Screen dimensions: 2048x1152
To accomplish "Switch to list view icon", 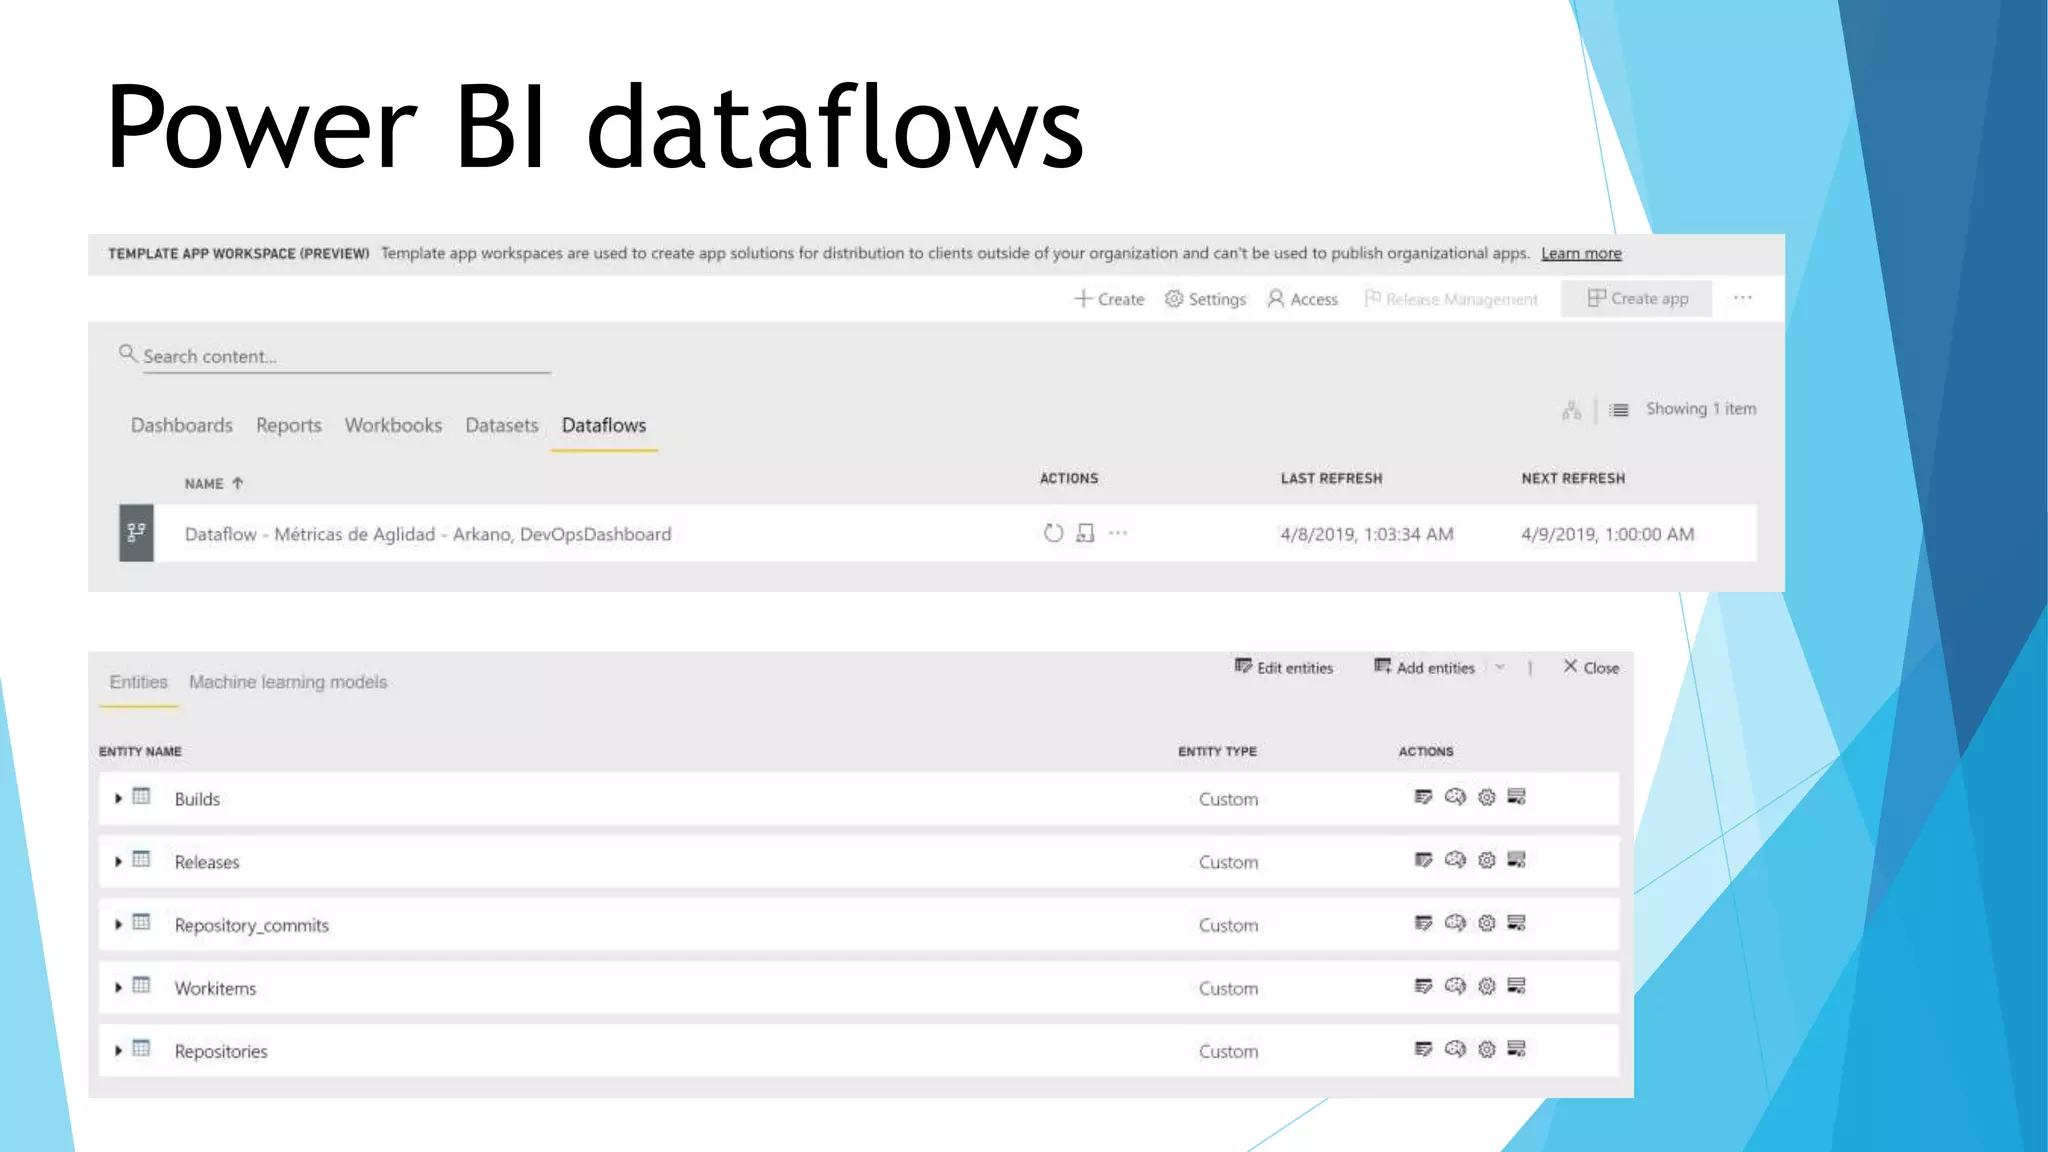I will pyautogui.click(x=1619, y=410).
